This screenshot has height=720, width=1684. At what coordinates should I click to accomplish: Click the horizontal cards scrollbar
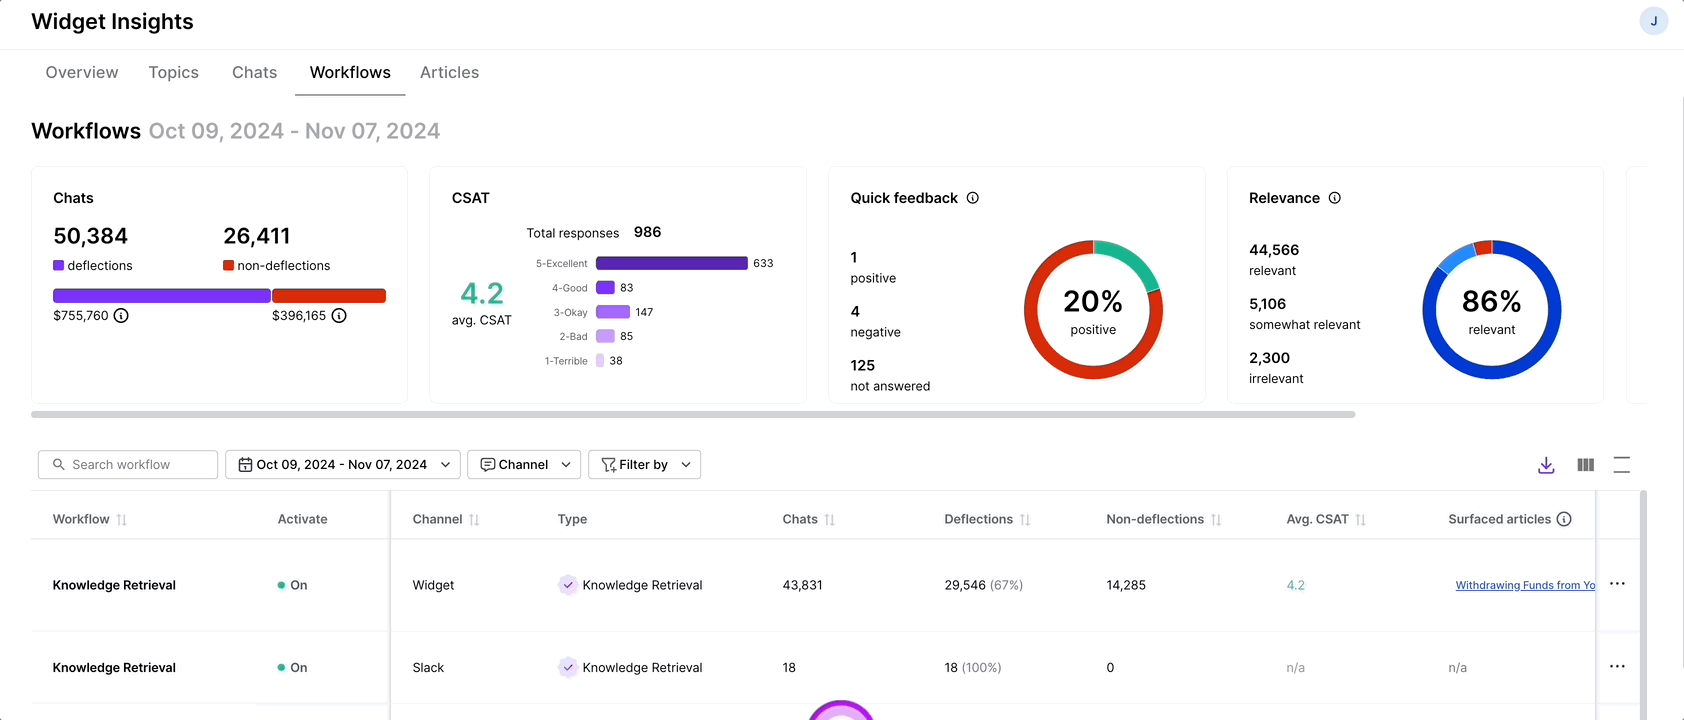[693, 414]
